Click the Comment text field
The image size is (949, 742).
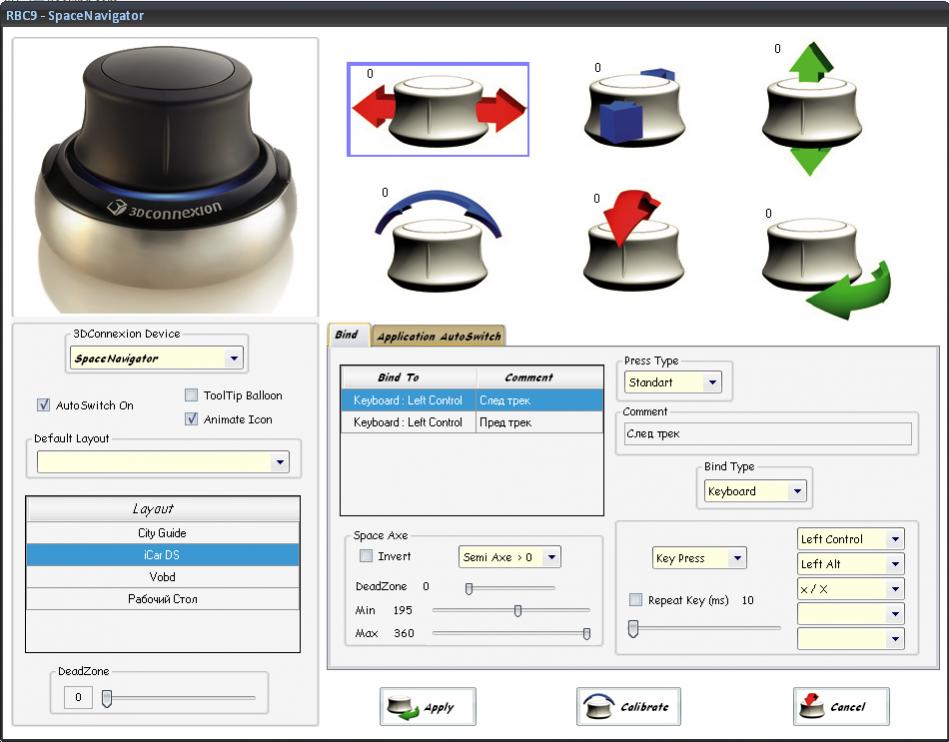[x=767, y=434]
